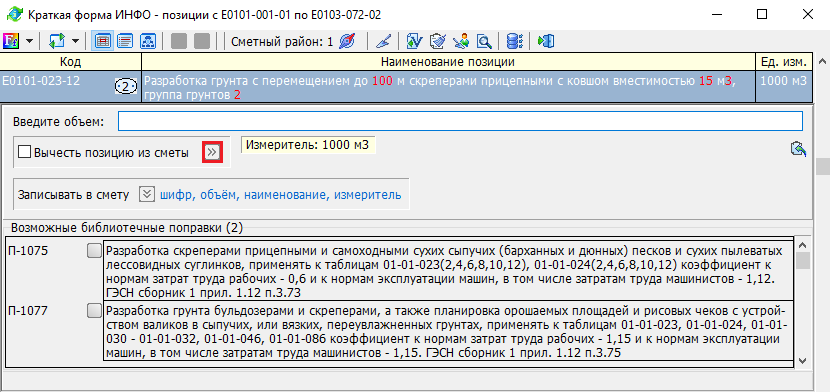Viewport: 830px width, 392px height.
Task: Click the Ед. изм. column header
Action: click(x=783, y=62)
